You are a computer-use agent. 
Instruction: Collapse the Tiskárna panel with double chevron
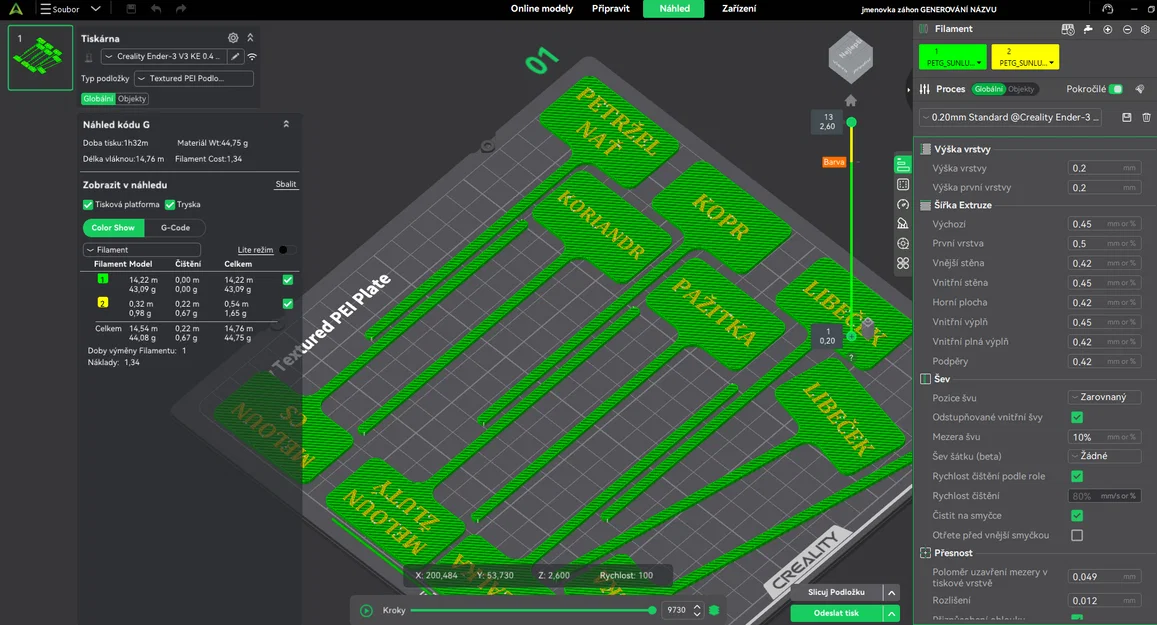(x=250, y=38)
